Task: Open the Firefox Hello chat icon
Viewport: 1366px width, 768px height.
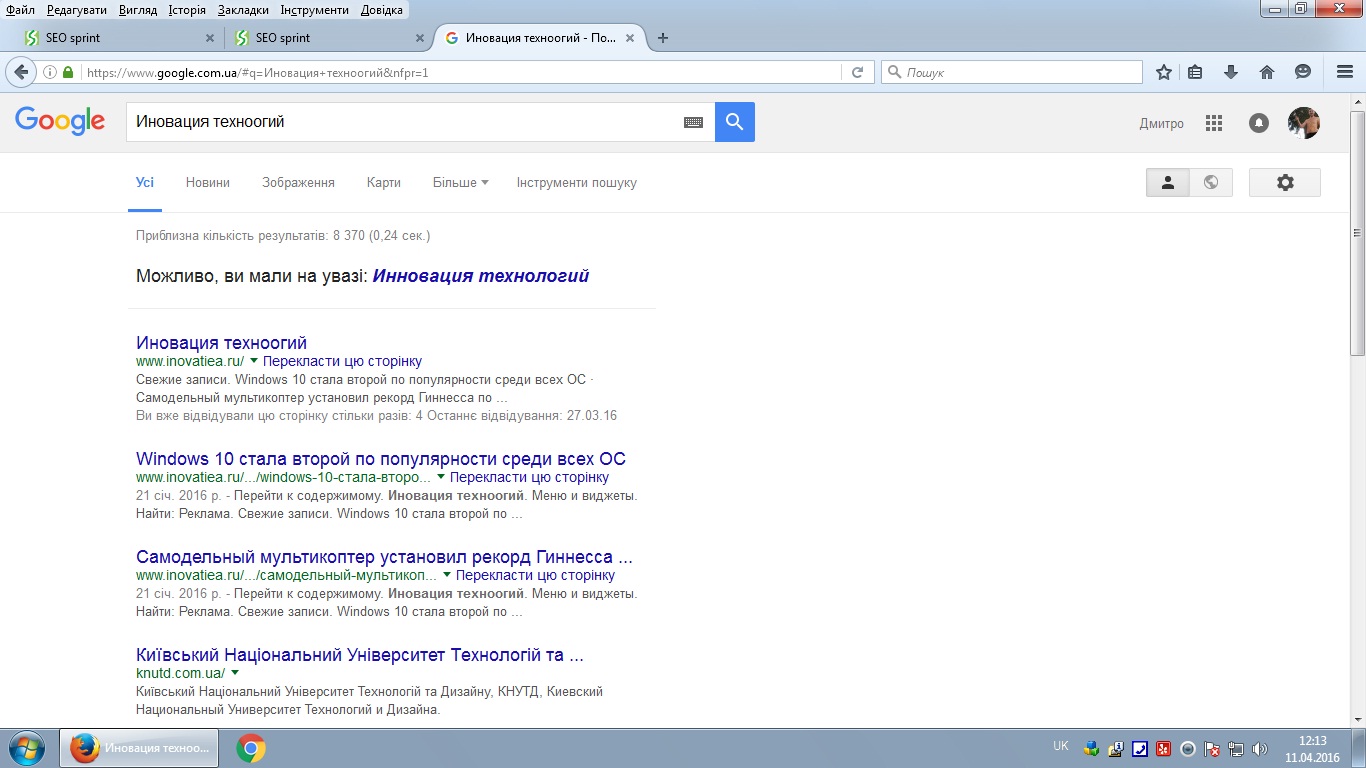Action: click(x=1303, y=72)
